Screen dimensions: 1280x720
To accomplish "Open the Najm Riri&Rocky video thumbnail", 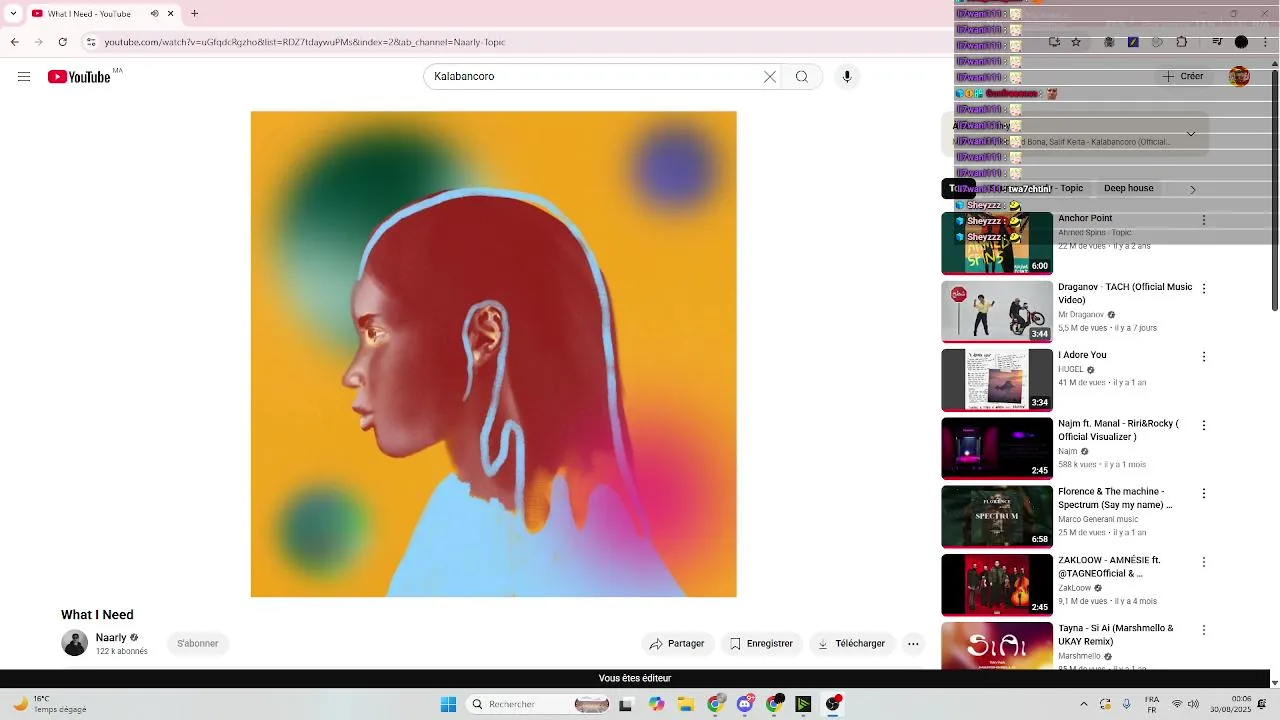I will coord(997,448).
